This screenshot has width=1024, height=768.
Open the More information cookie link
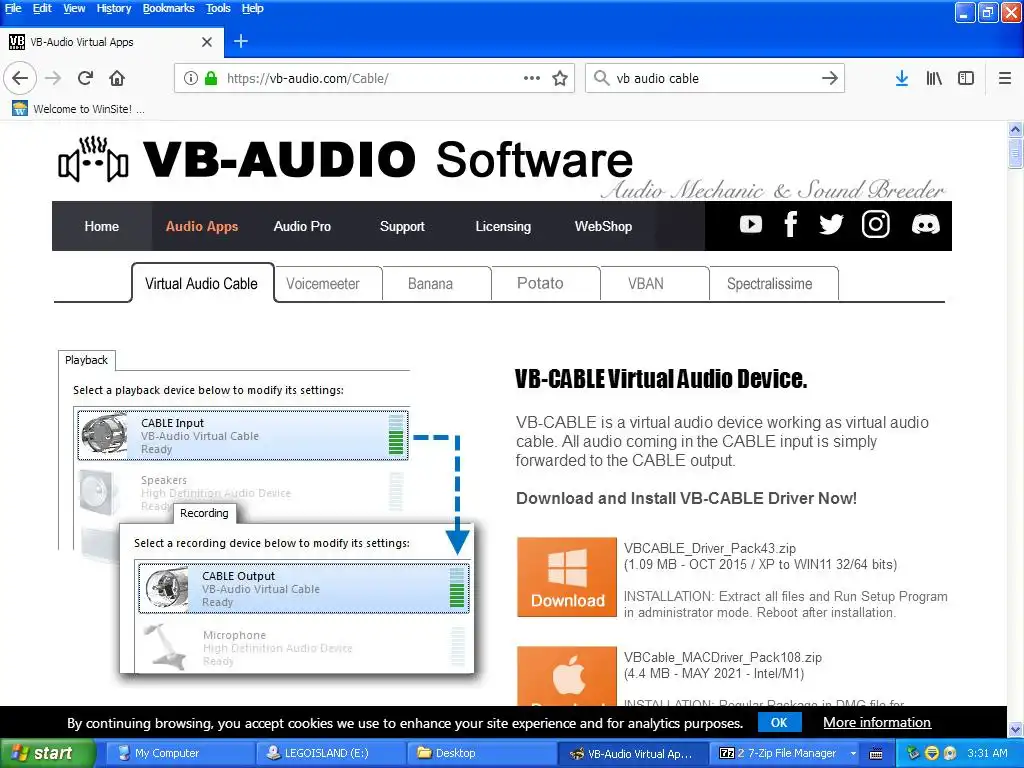(876, 722)
